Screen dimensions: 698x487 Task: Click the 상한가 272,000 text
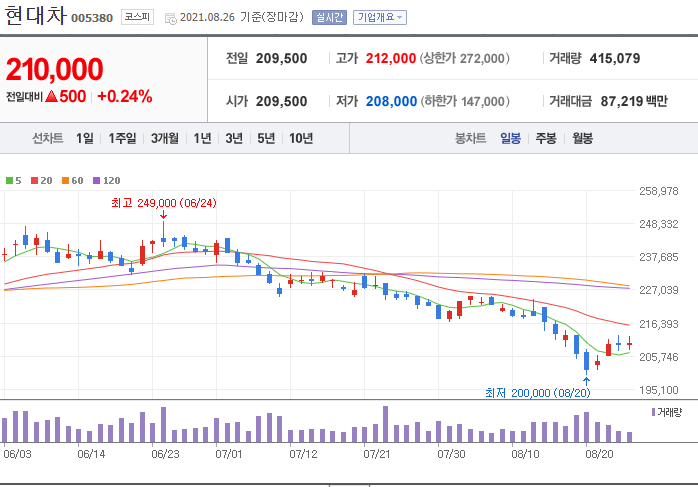click(464, 58)
